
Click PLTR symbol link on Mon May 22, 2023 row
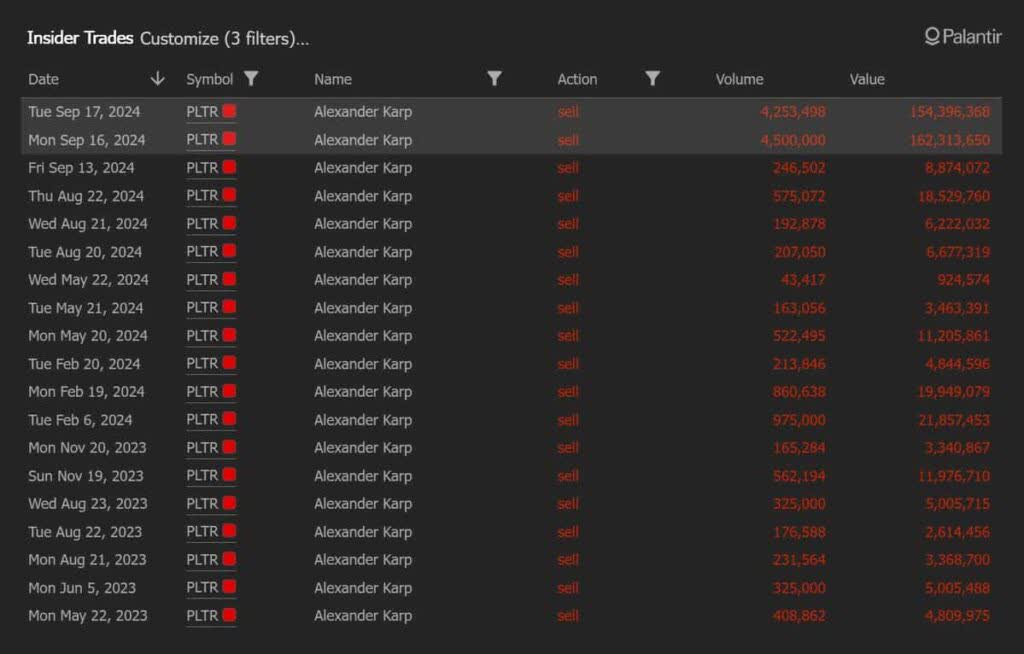pyautogui.click(x=202, y=616)
